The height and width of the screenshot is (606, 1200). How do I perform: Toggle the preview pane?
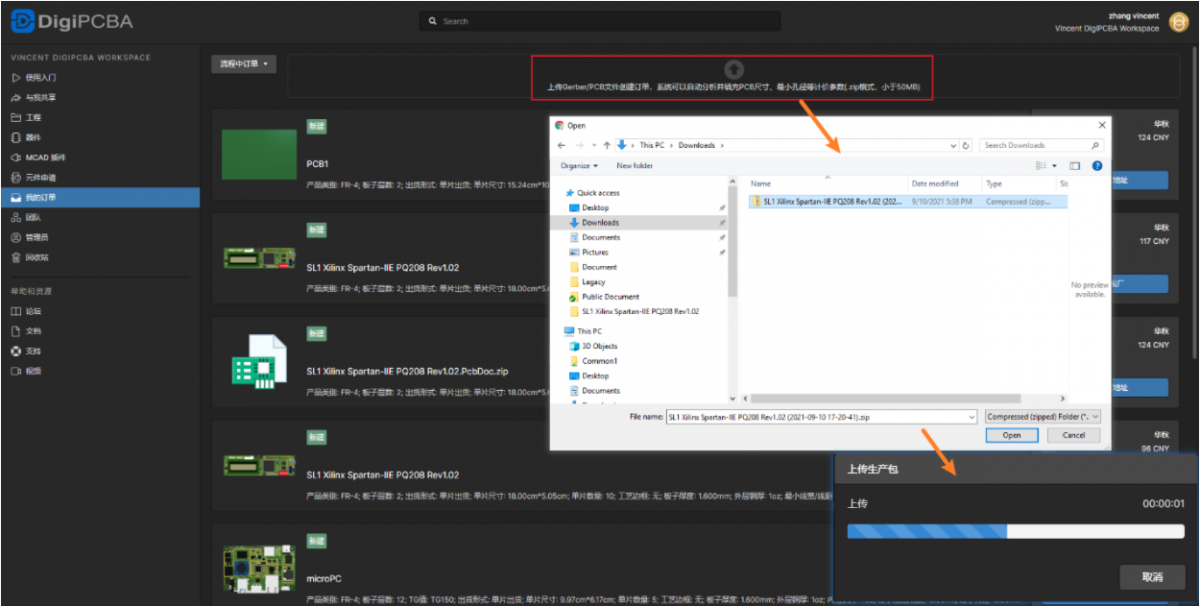point(1075,165)
